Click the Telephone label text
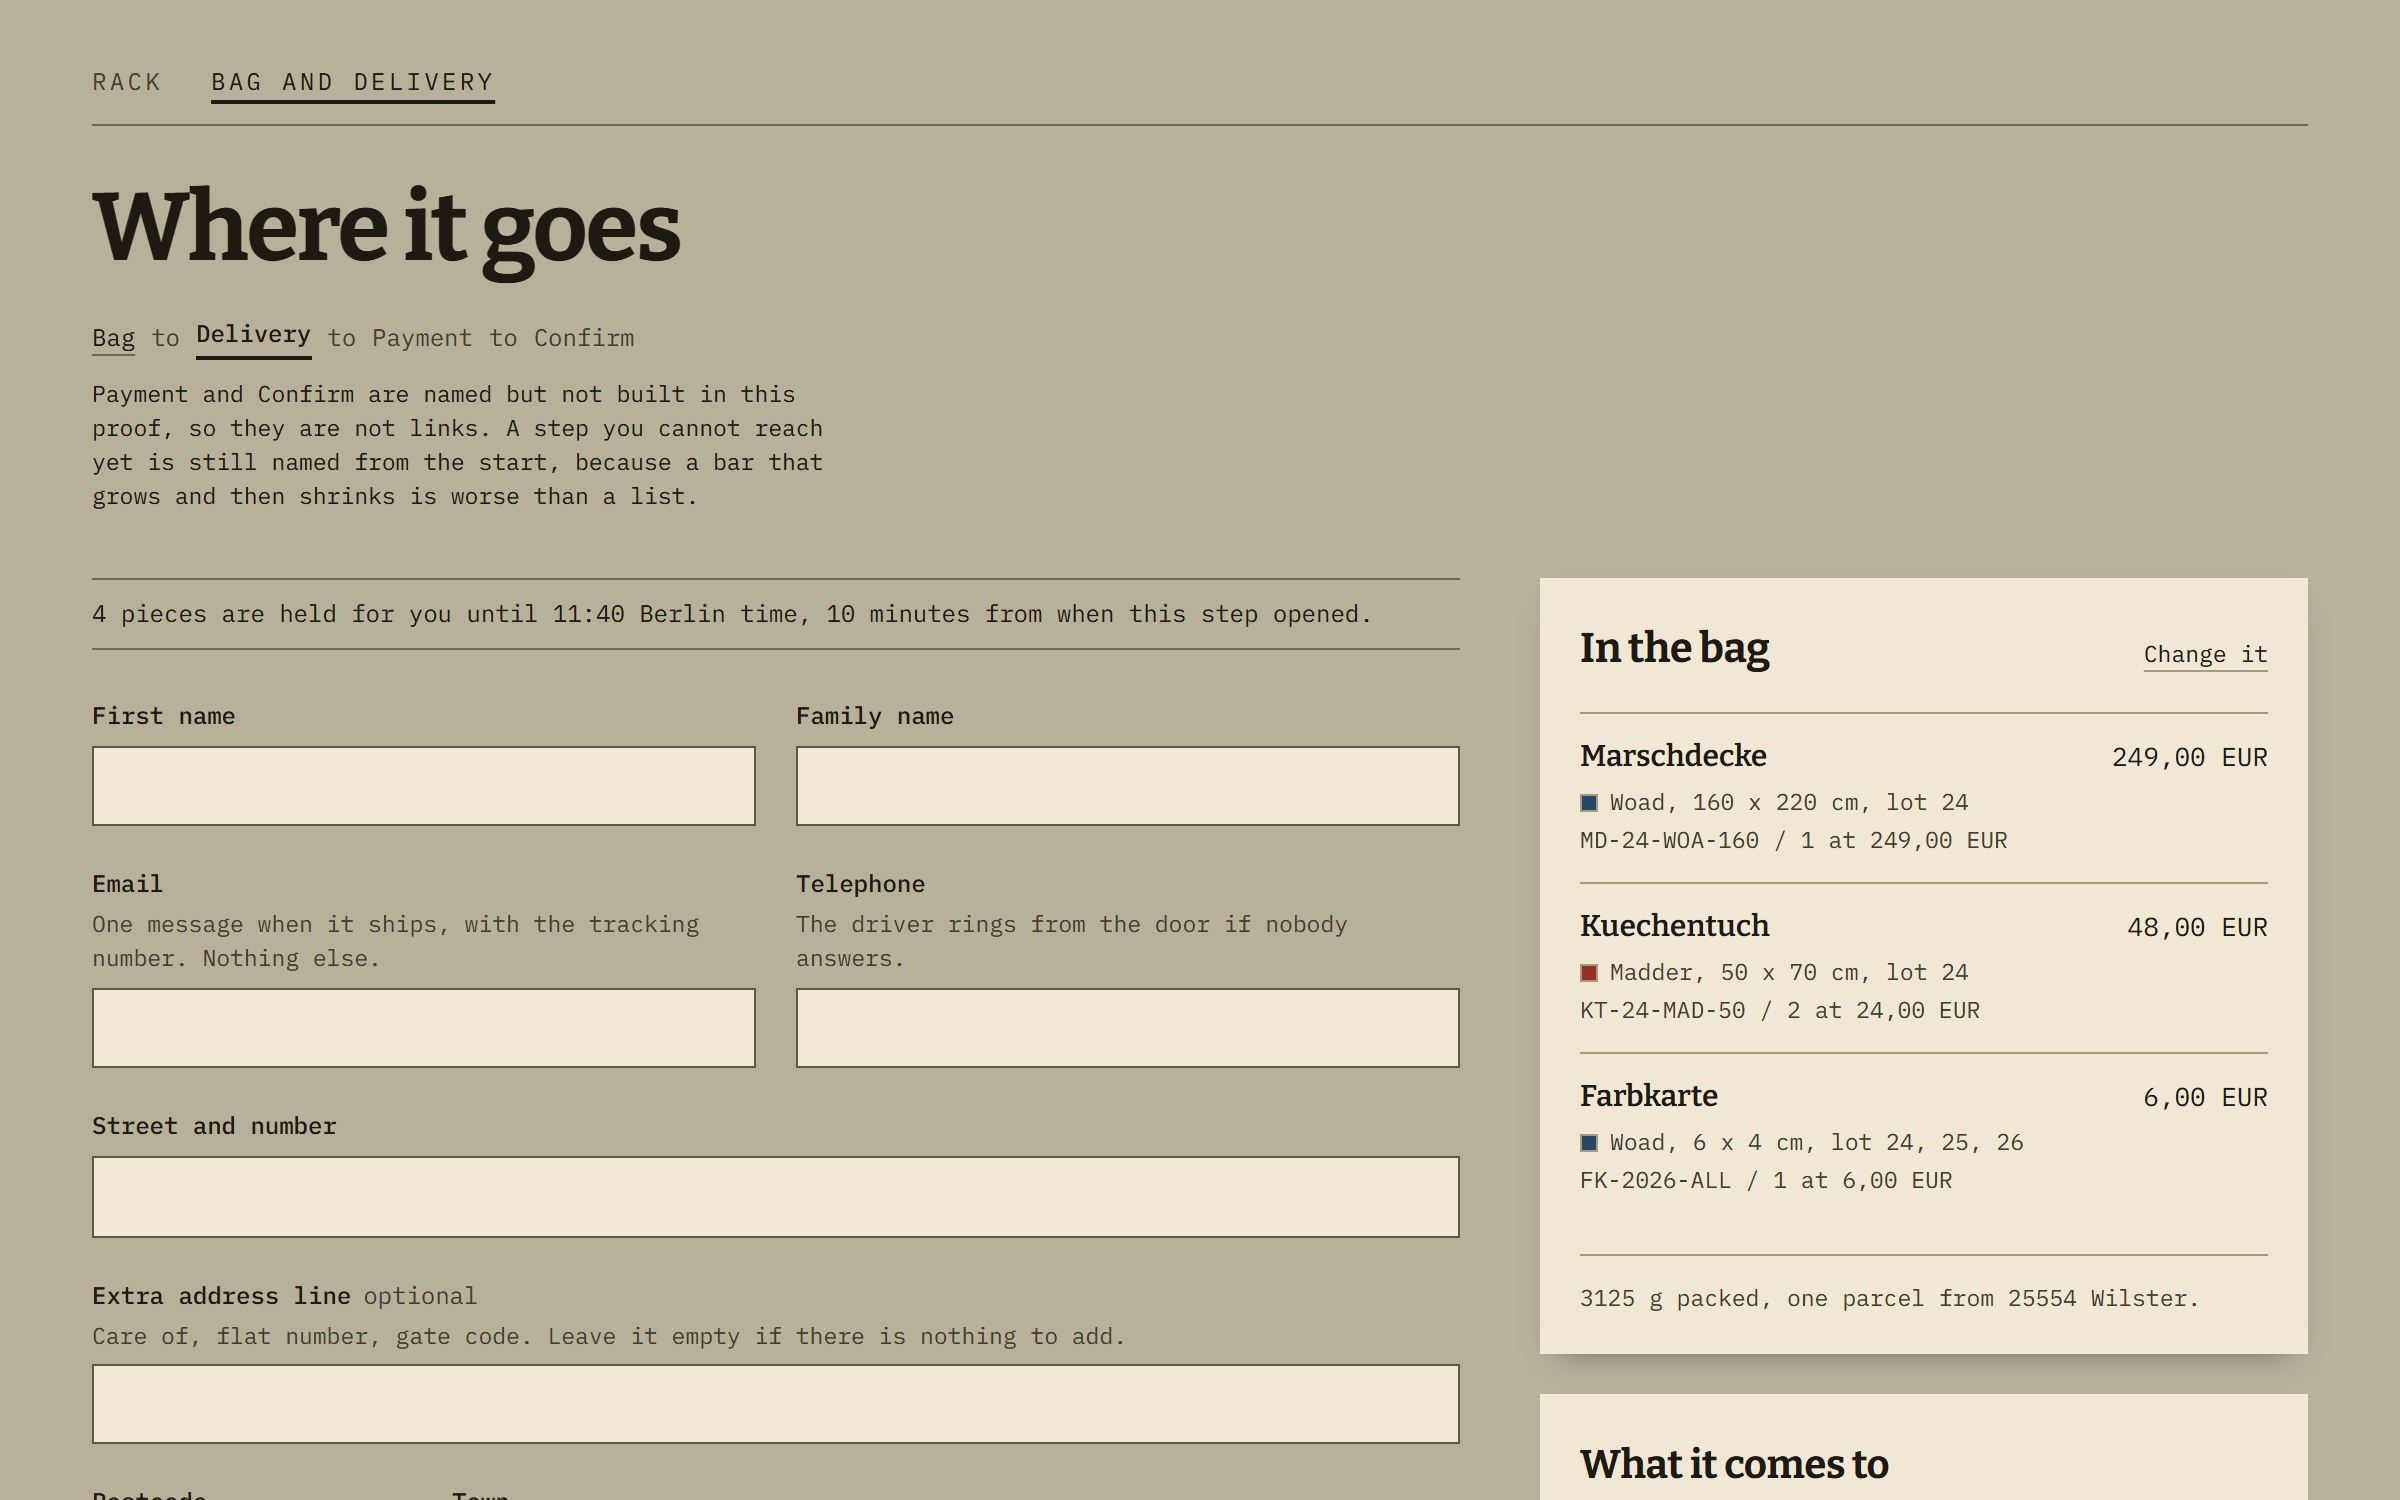 860,884
